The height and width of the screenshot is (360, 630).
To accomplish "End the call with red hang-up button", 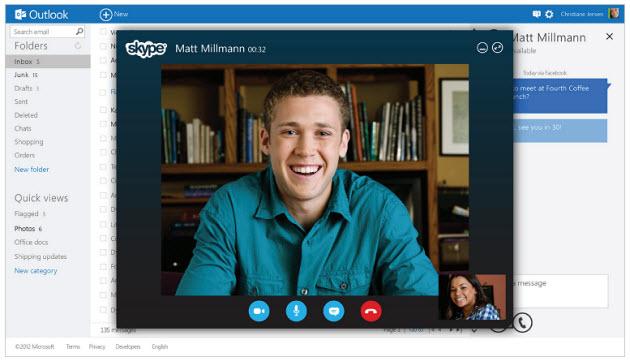I will tap(371, 311).
